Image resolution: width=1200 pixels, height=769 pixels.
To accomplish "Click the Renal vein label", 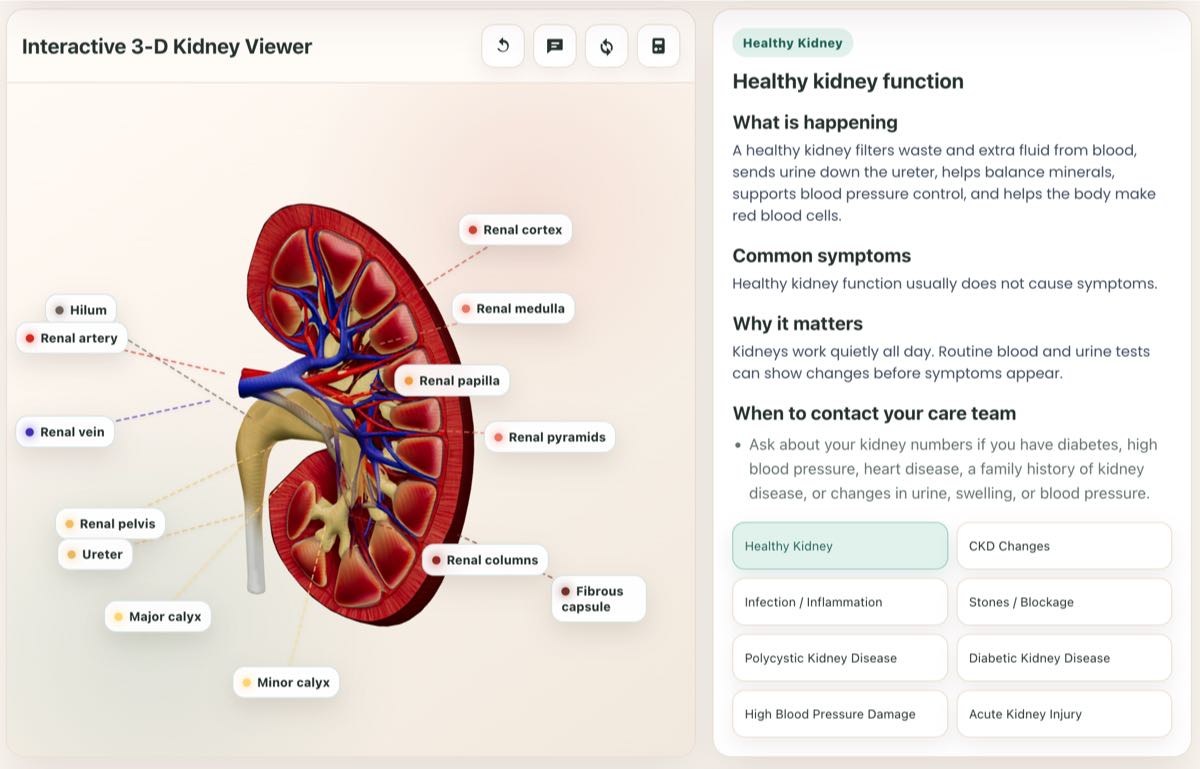I will coord(65,432).
